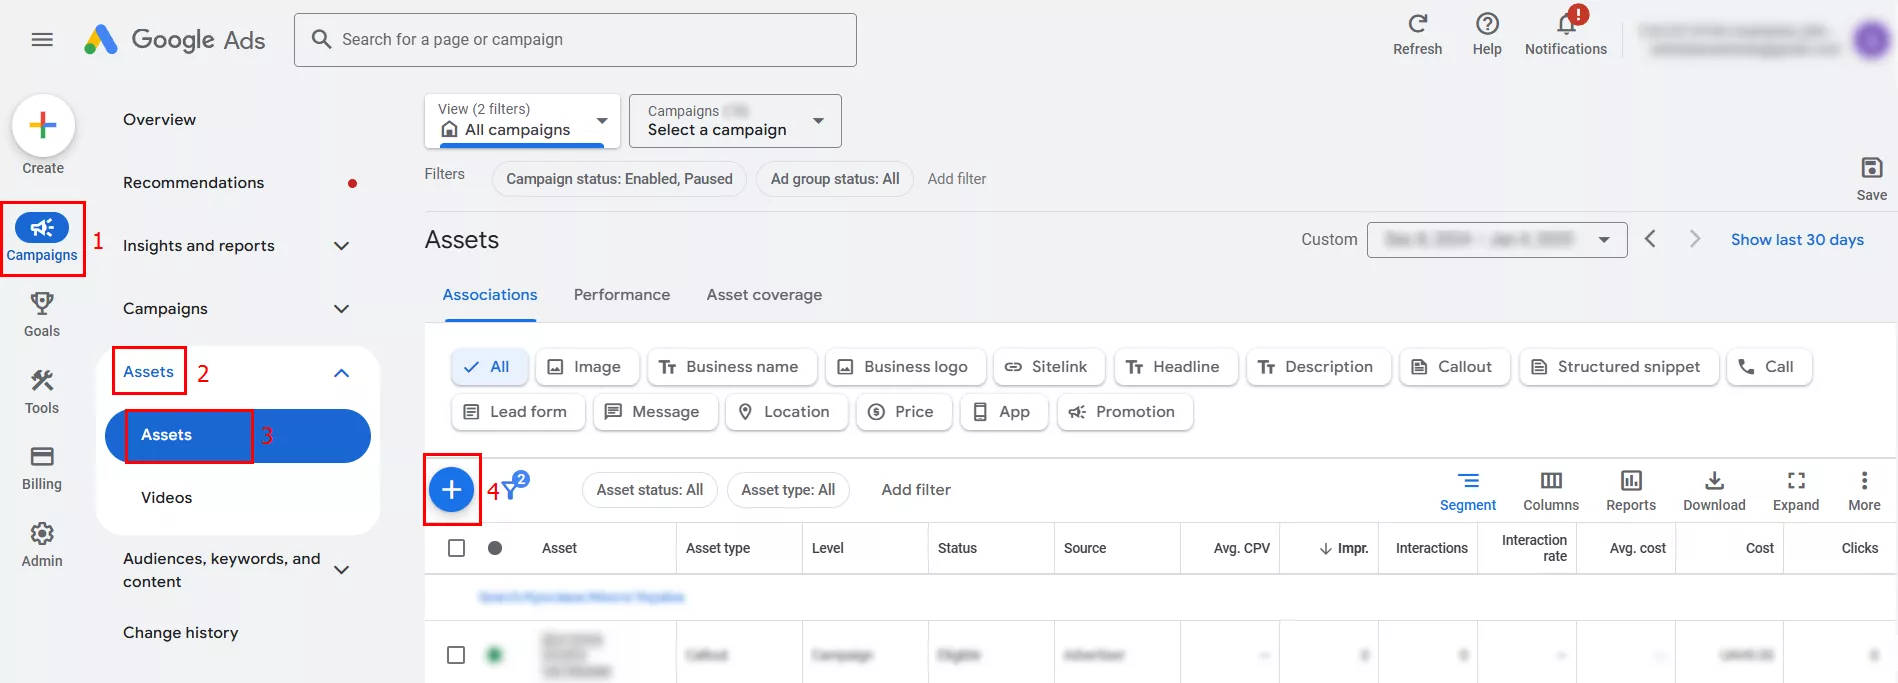Expand Insights and reports section
This screenshot has height=683, width=1898.
(x=341, y=246)
